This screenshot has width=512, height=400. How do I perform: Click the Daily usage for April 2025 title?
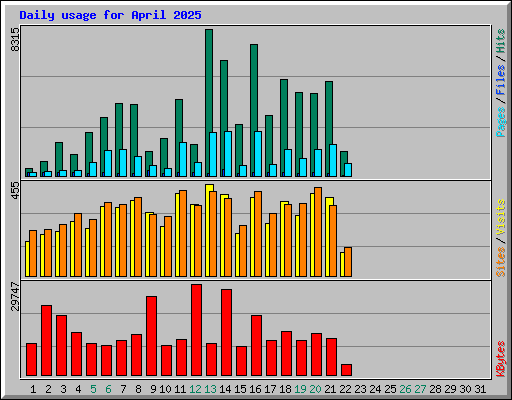(110, 15)
